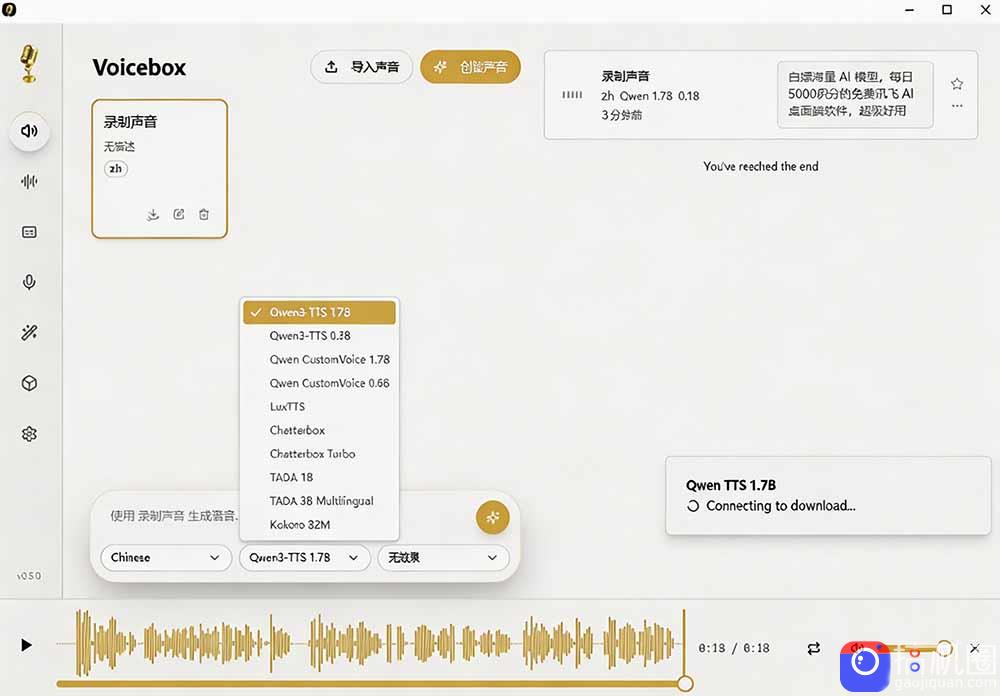The width and height of the screenshot is (1000, 696).
Task: Select Qwen CustomVoice 1.7B option
Action: pos(319,359)
